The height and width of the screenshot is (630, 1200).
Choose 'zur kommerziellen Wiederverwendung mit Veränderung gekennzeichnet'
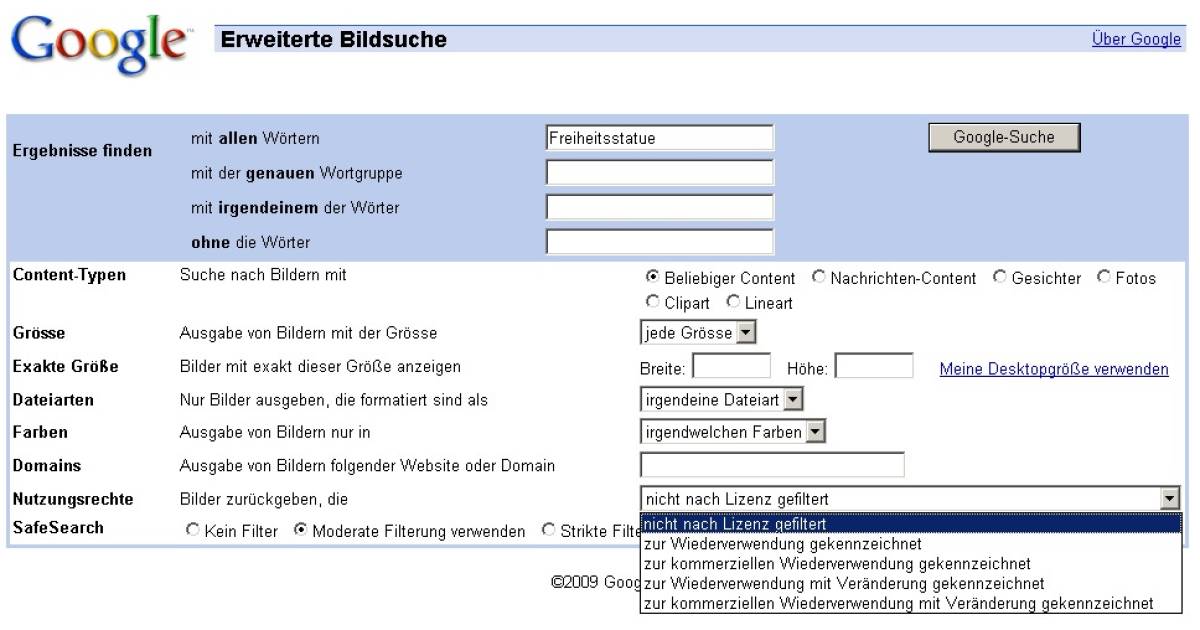coord(910,603)
